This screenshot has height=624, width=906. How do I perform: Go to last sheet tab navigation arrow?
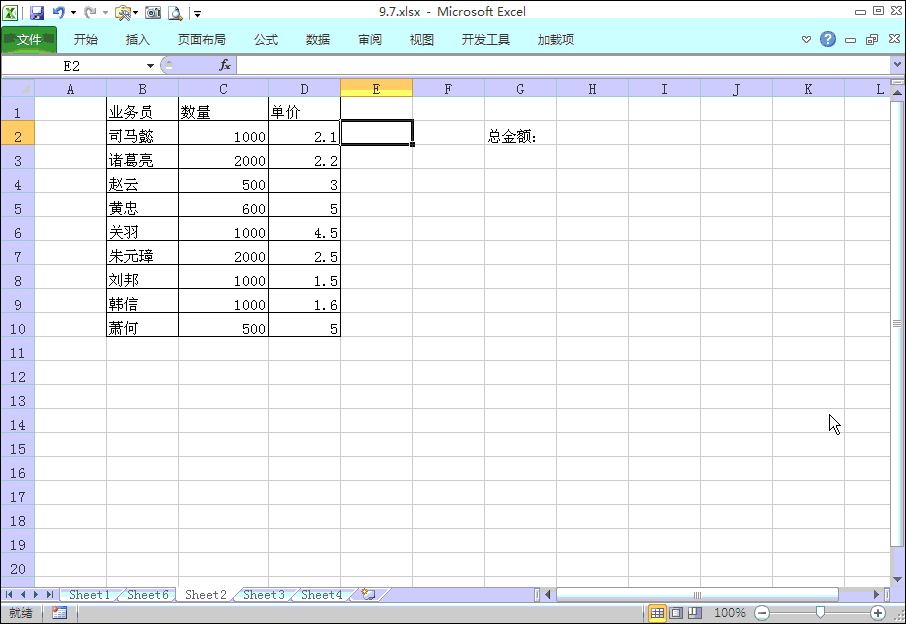tap(50, 594)
